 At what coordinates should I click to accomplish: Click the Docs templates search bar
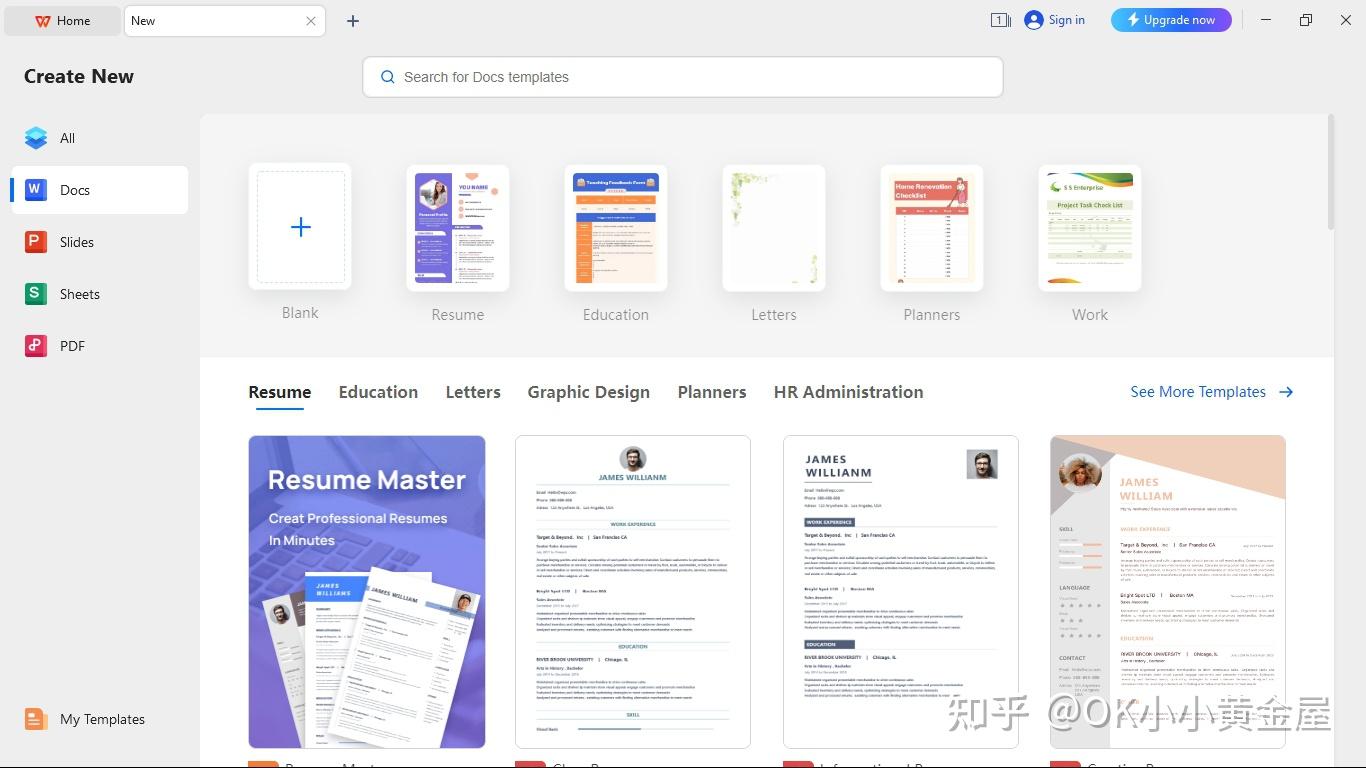pos(683,77)
